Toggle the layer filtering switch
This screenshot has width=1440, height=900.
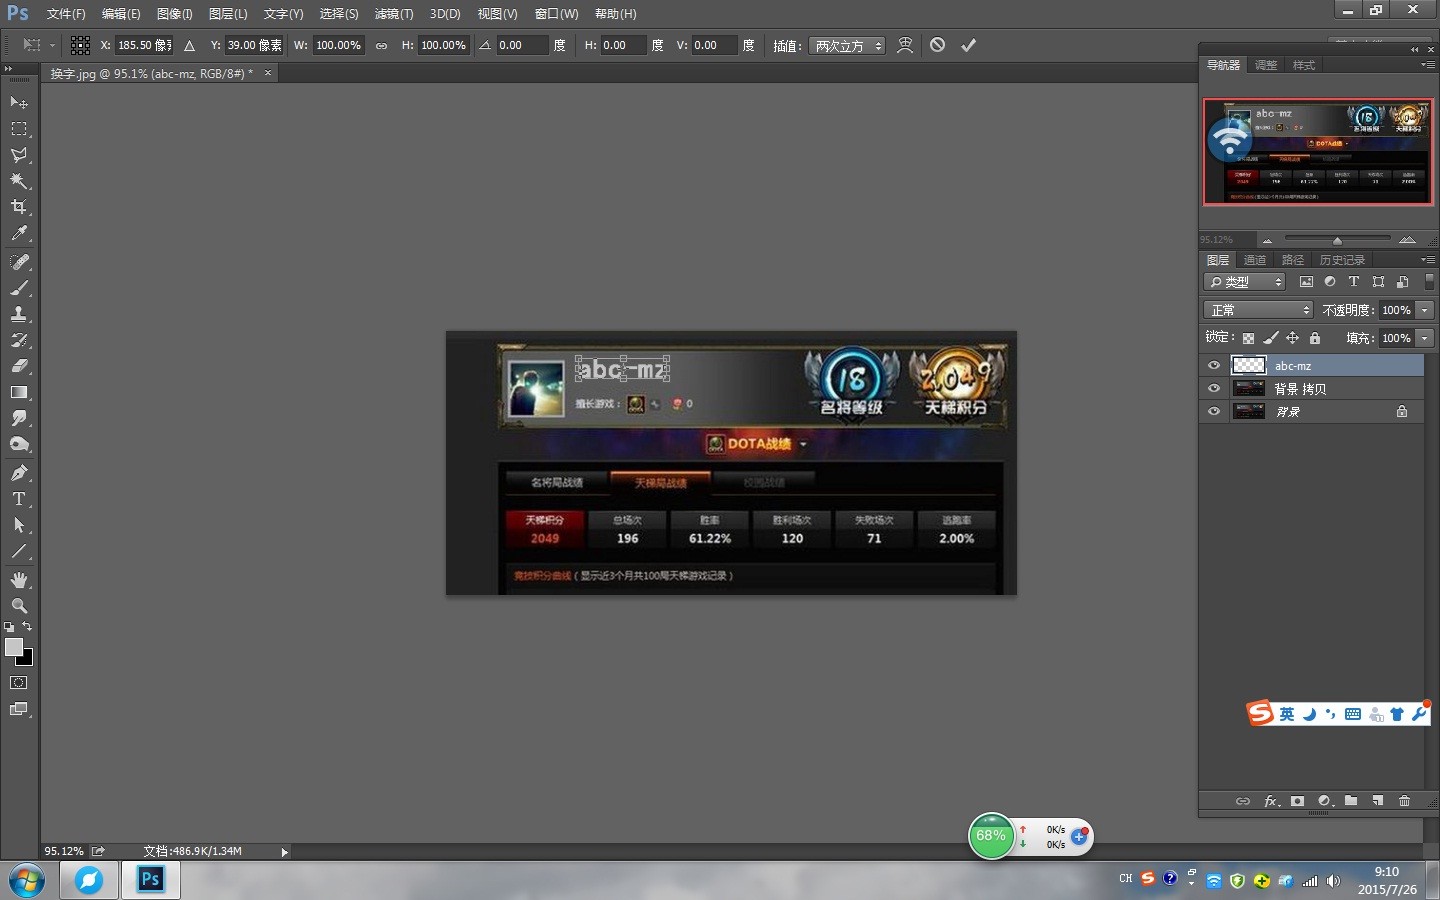[1429, 282]
